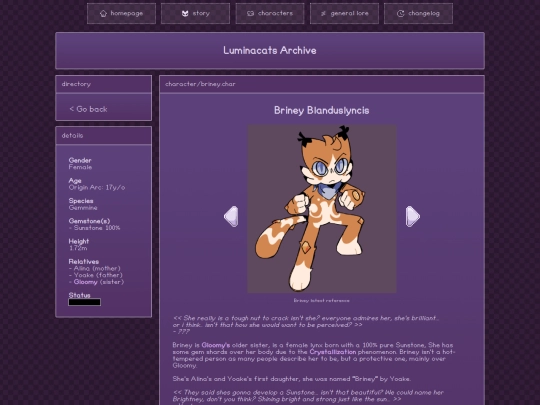The width and height of the screenshot is (540, 405).
Task: Go to the homepage
Action: (x=121, y=13)
